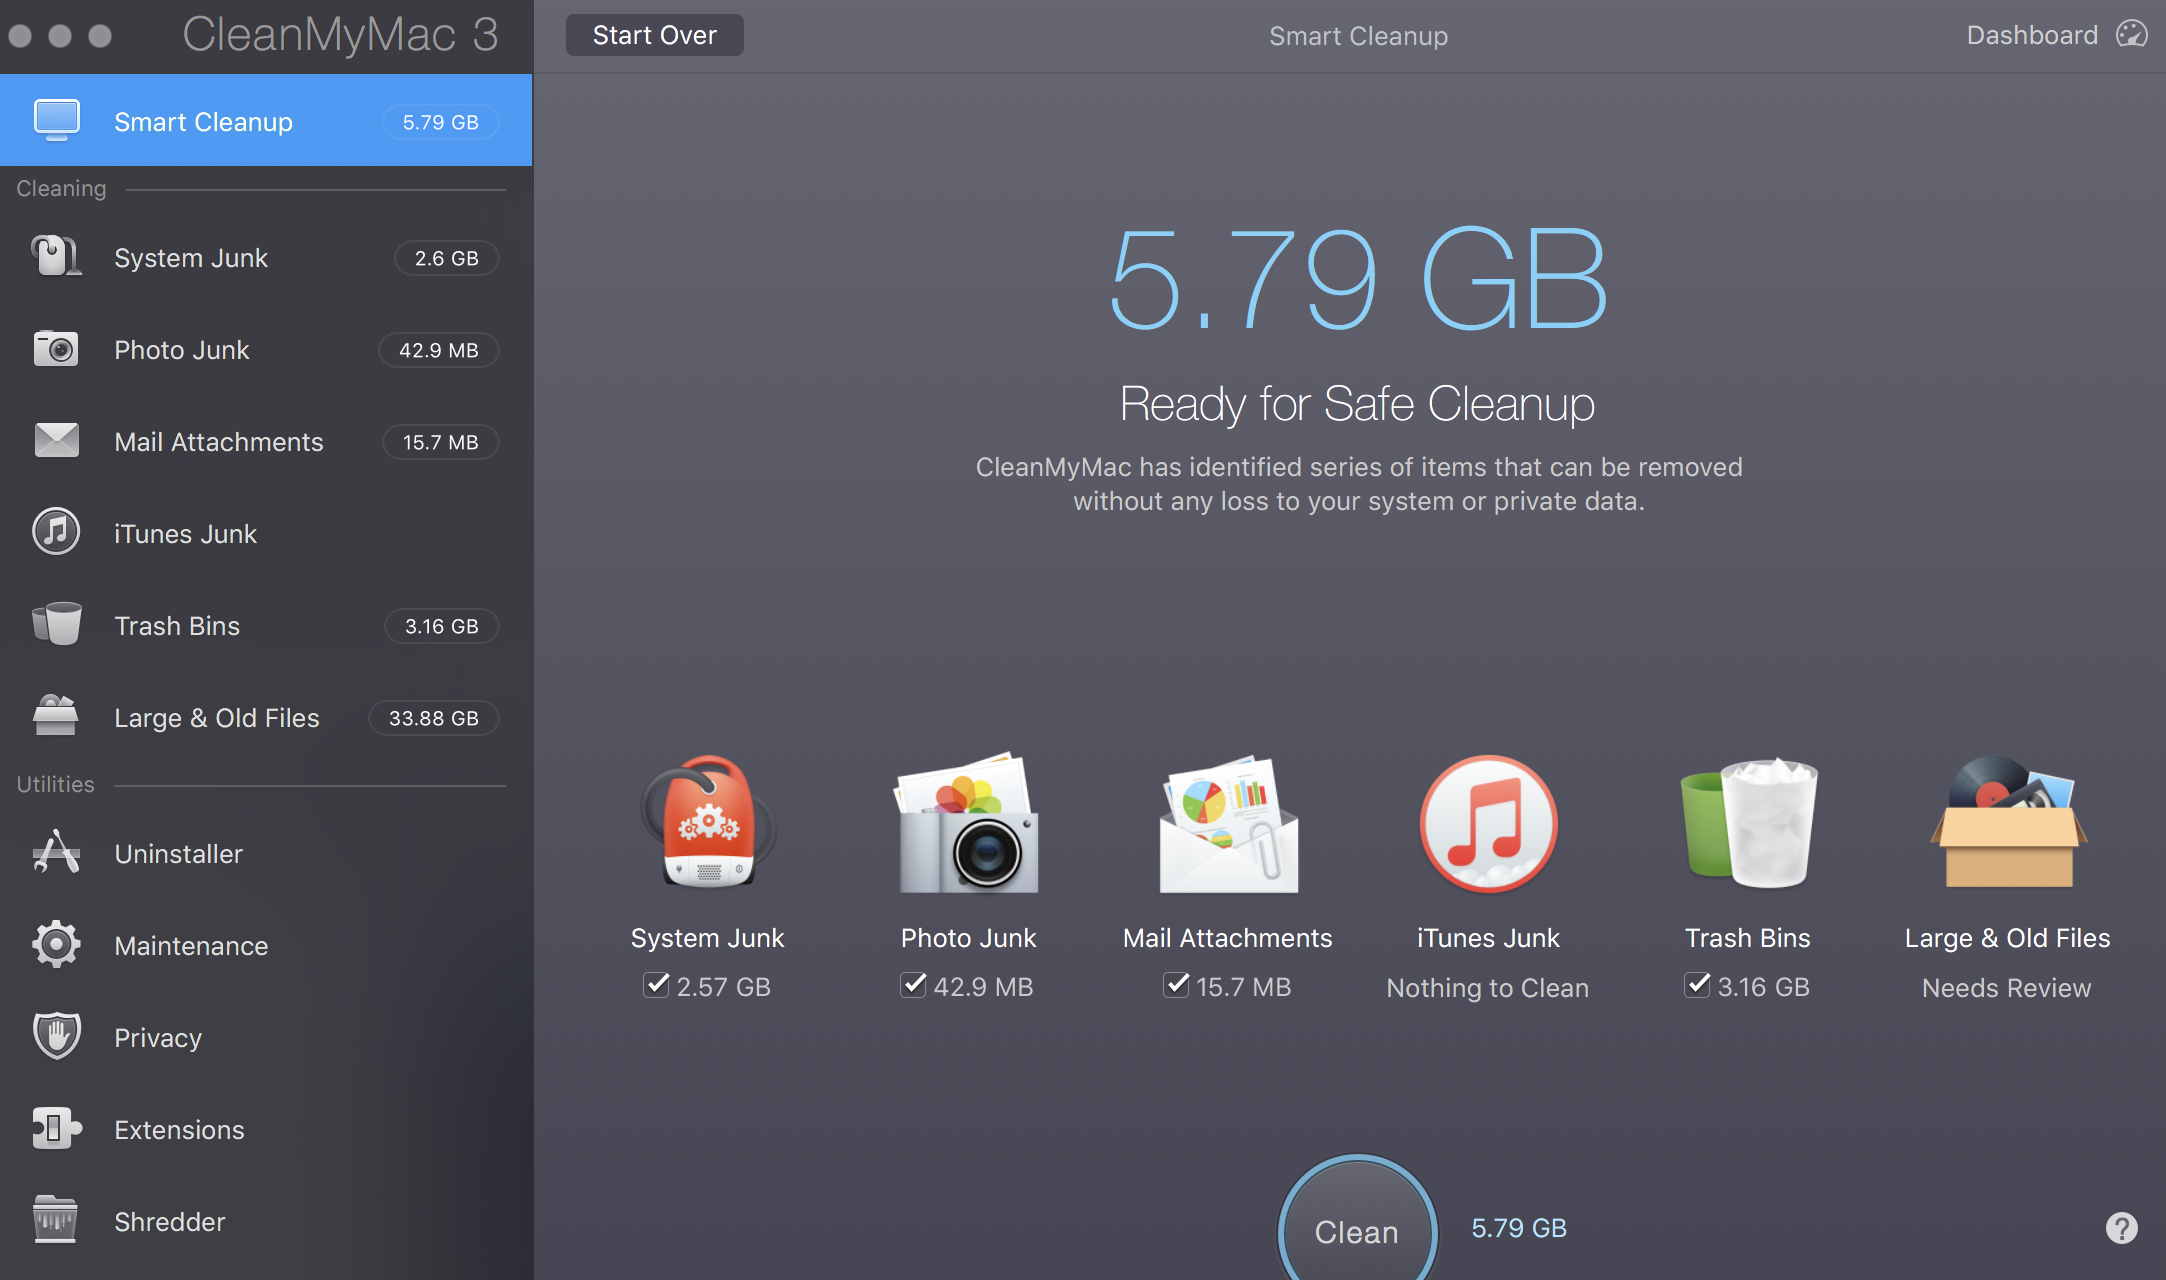Click the large Trash Bins icon
Image resolution: width=2166 pixels, height=1280 pixels.
[x=1748, y=822]
